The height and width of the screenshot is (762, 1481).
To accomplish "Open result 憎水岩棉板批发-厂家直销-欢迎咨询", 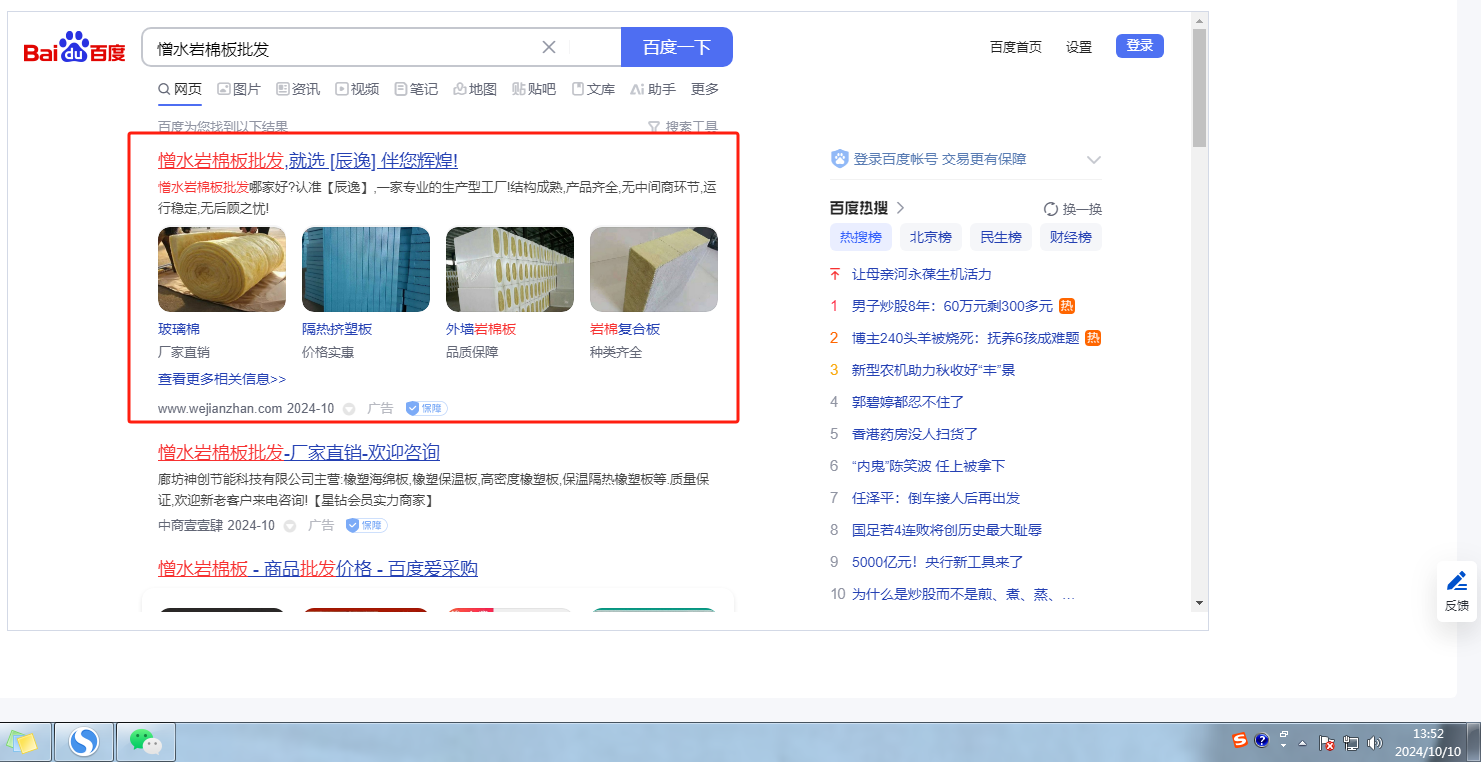I will tap(299, 452).
